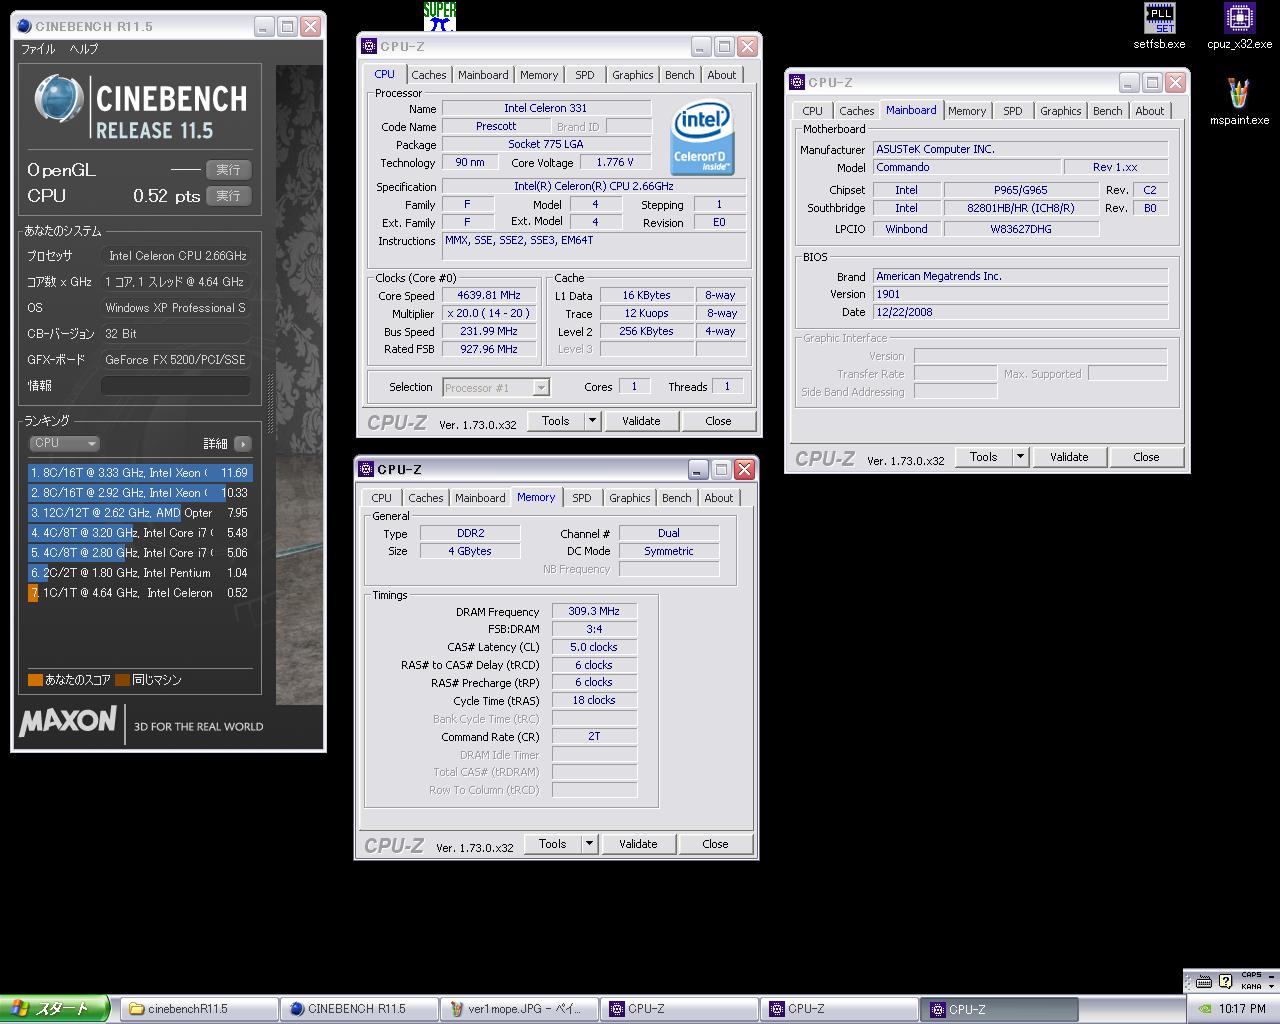Open Bench tab in CPU-Z CPU window
This screenshot has height=1024, width=1280.
pyautogui.click(x=680, y=75)
